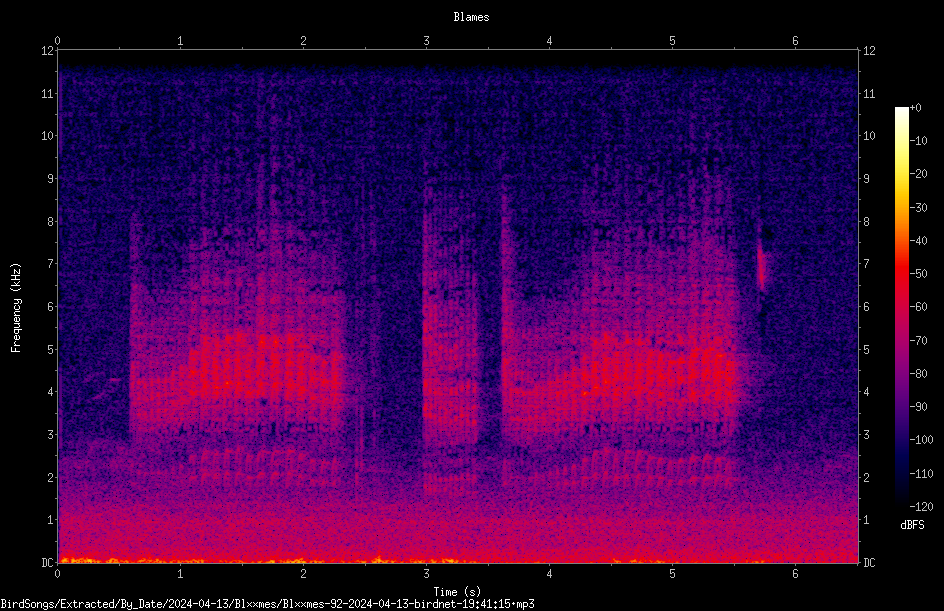
Task: Click the Frequency (kHz) axis label
Action: (x=16, y=307)
